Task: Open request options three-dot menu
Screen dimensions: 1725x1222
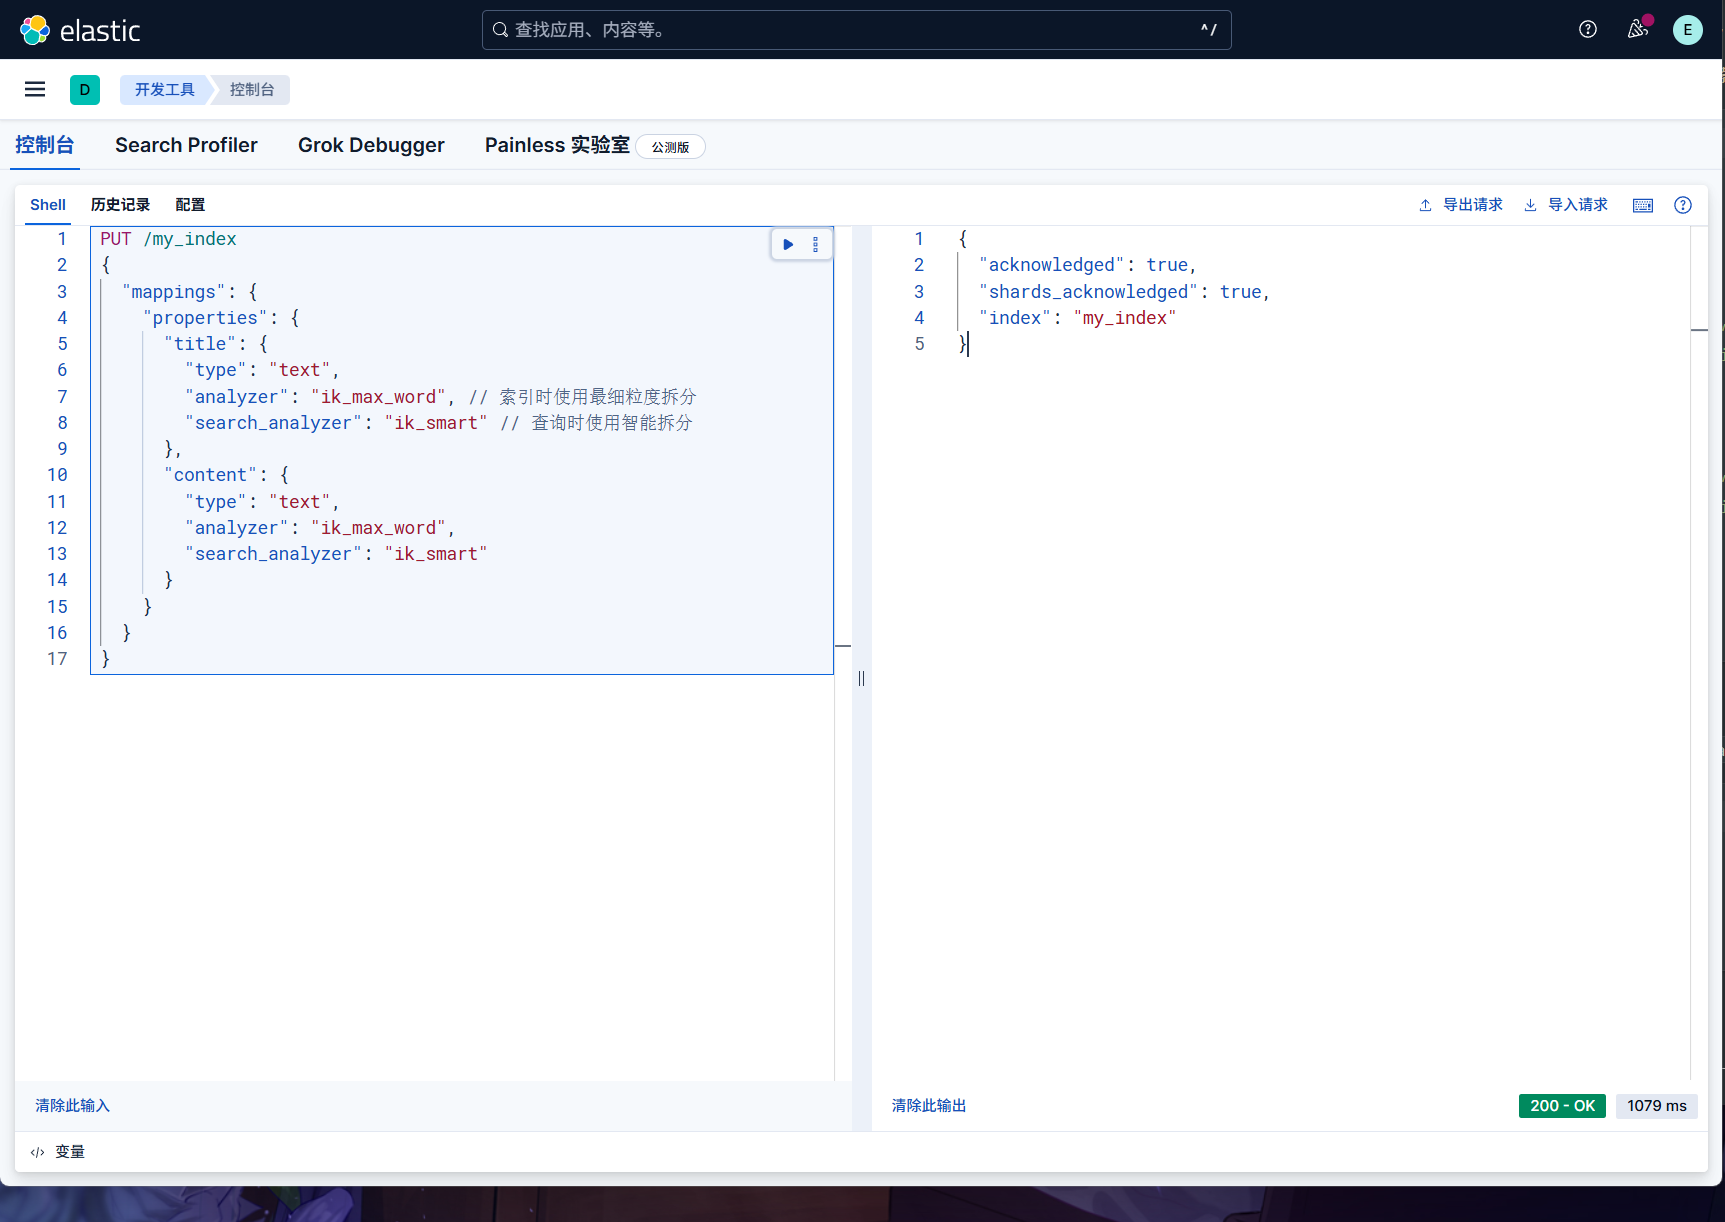Action: (x=816, y=244)
